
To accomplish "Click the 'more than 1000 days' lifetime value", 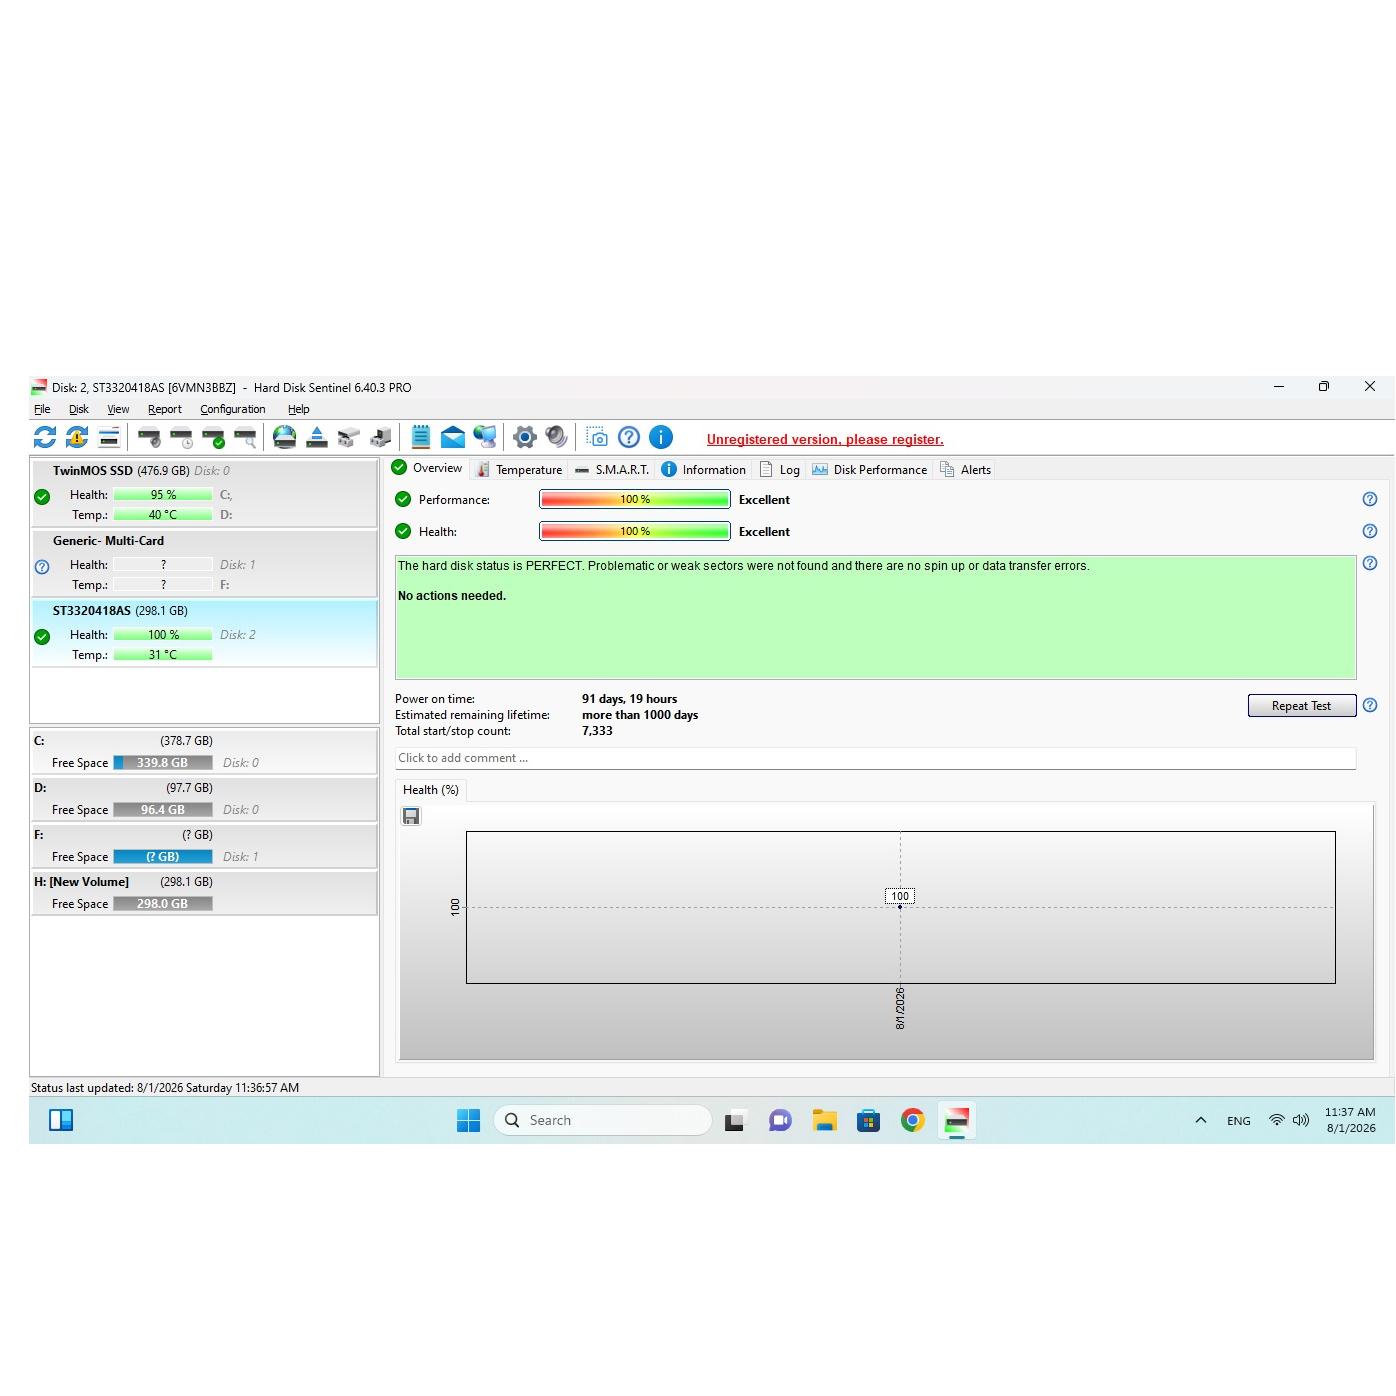I will pos(640,715).
